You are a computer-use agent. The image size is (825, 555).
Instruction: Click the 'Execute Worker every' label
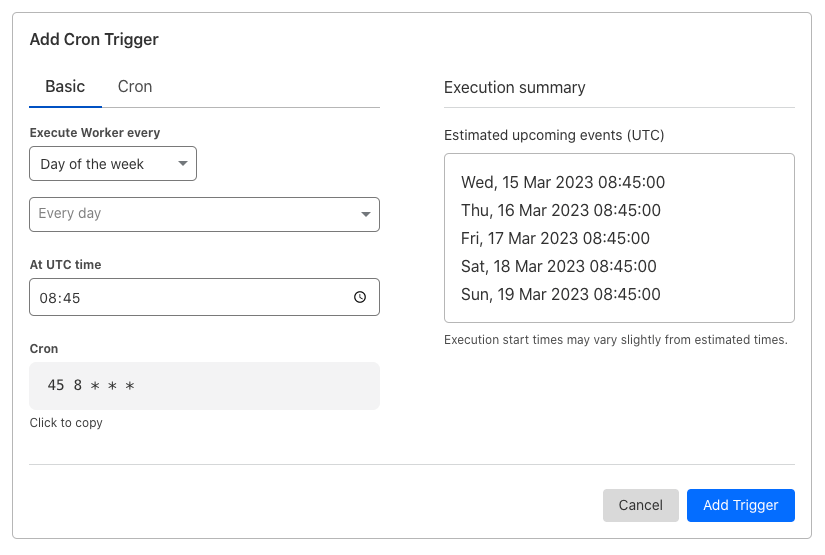[95, 133]
